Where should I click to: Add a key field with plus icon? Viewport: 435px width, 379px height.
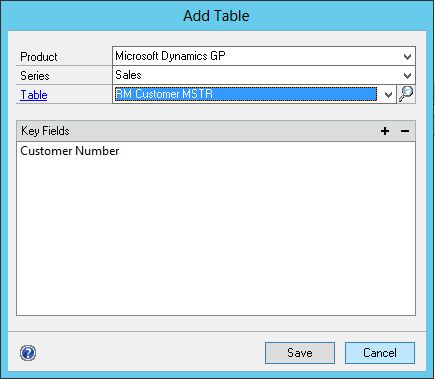point(385,131)
